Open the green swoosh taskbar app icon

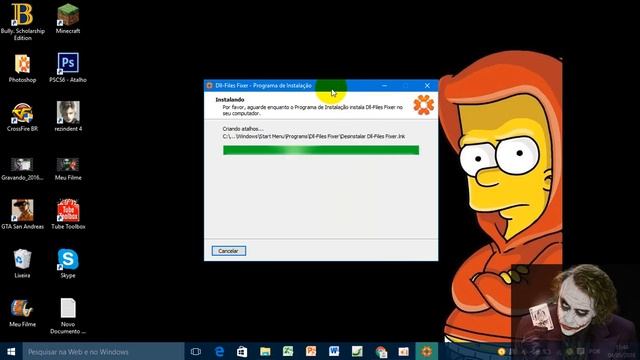[357, 351]
